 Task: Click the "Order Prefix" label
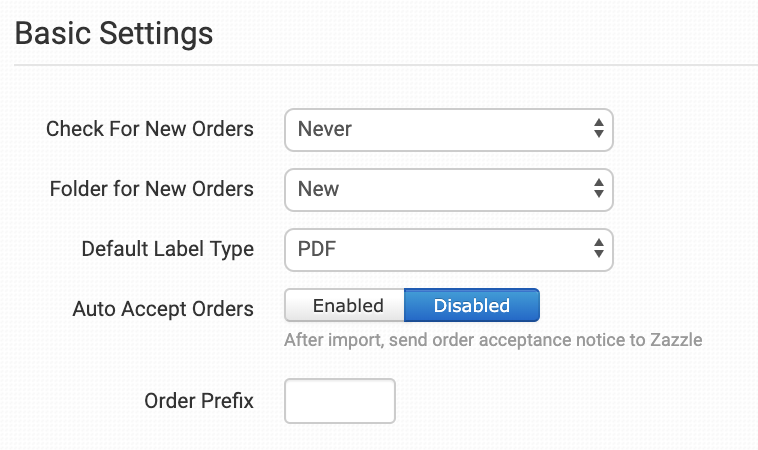(x=199, y=401)
